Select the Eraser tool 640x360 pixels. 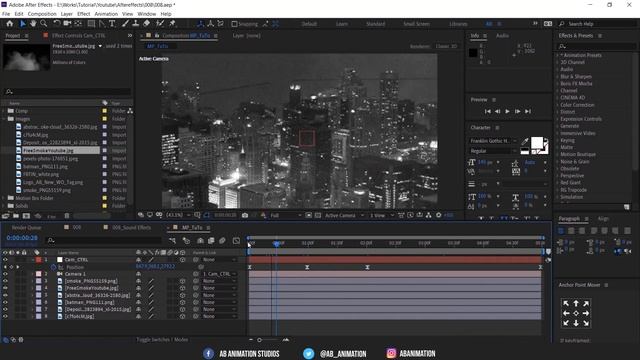tap(147, 24)
